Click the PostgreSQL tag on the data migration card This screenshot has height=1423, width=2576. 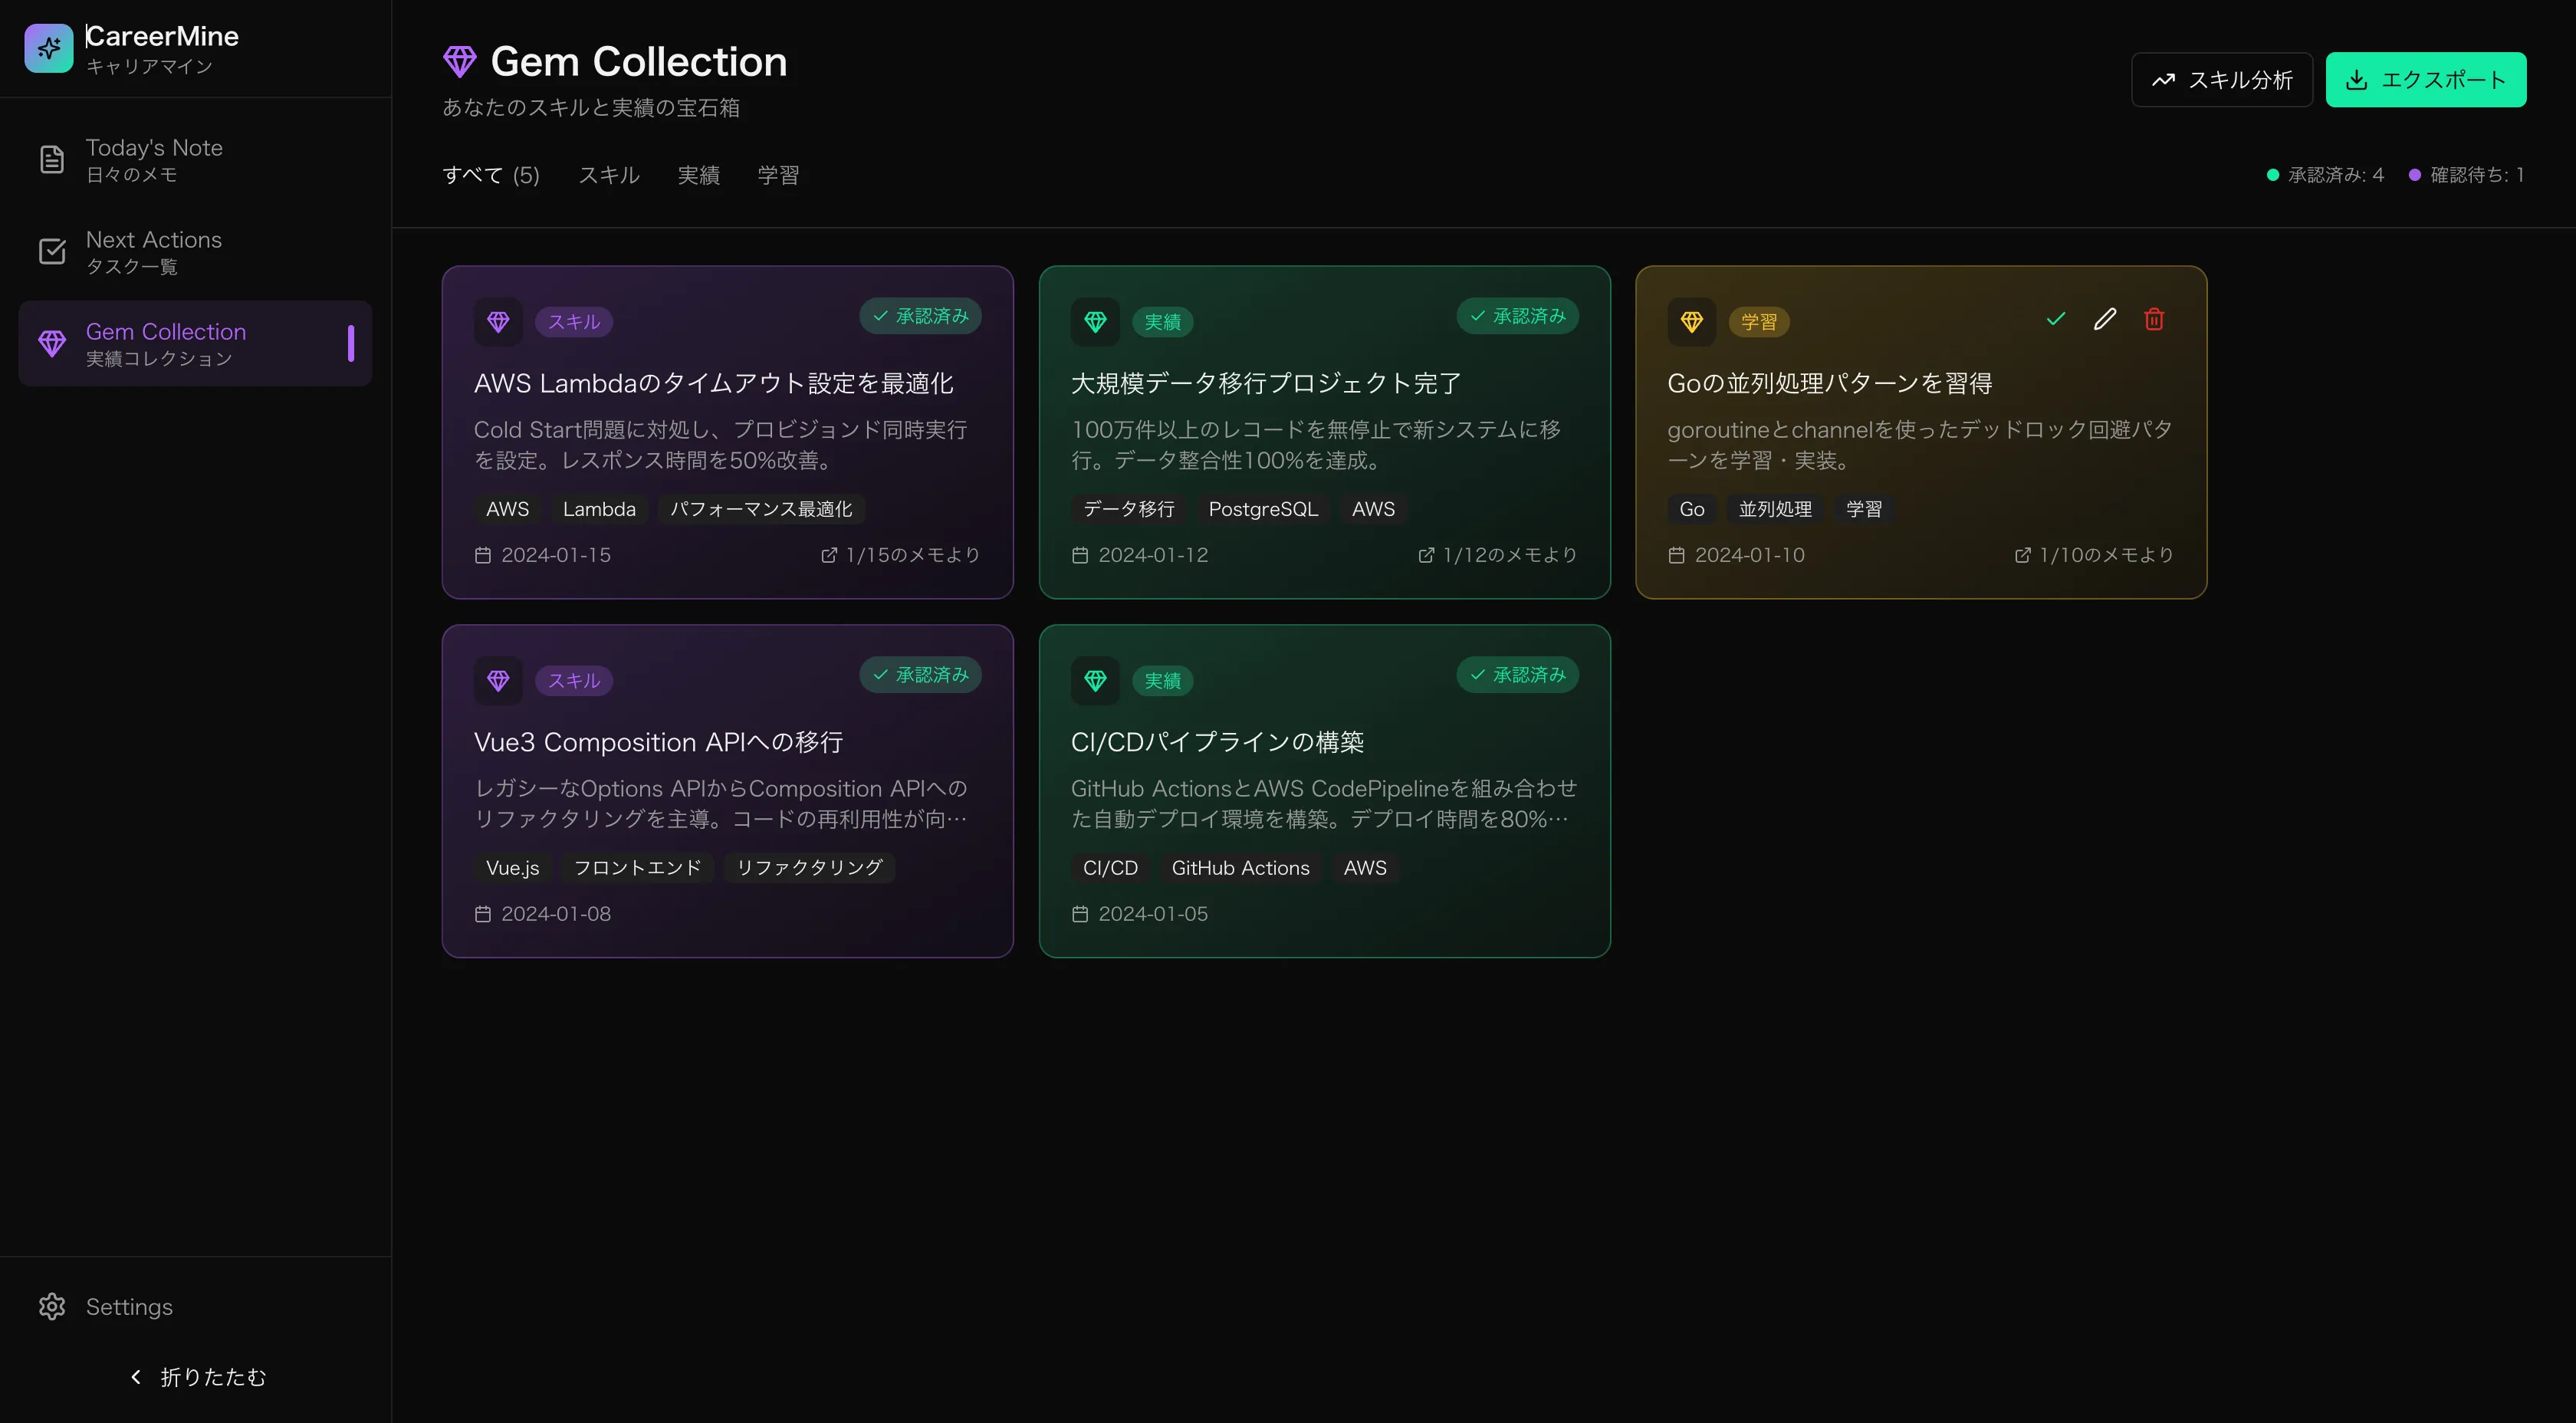(x=1262, y=509)
